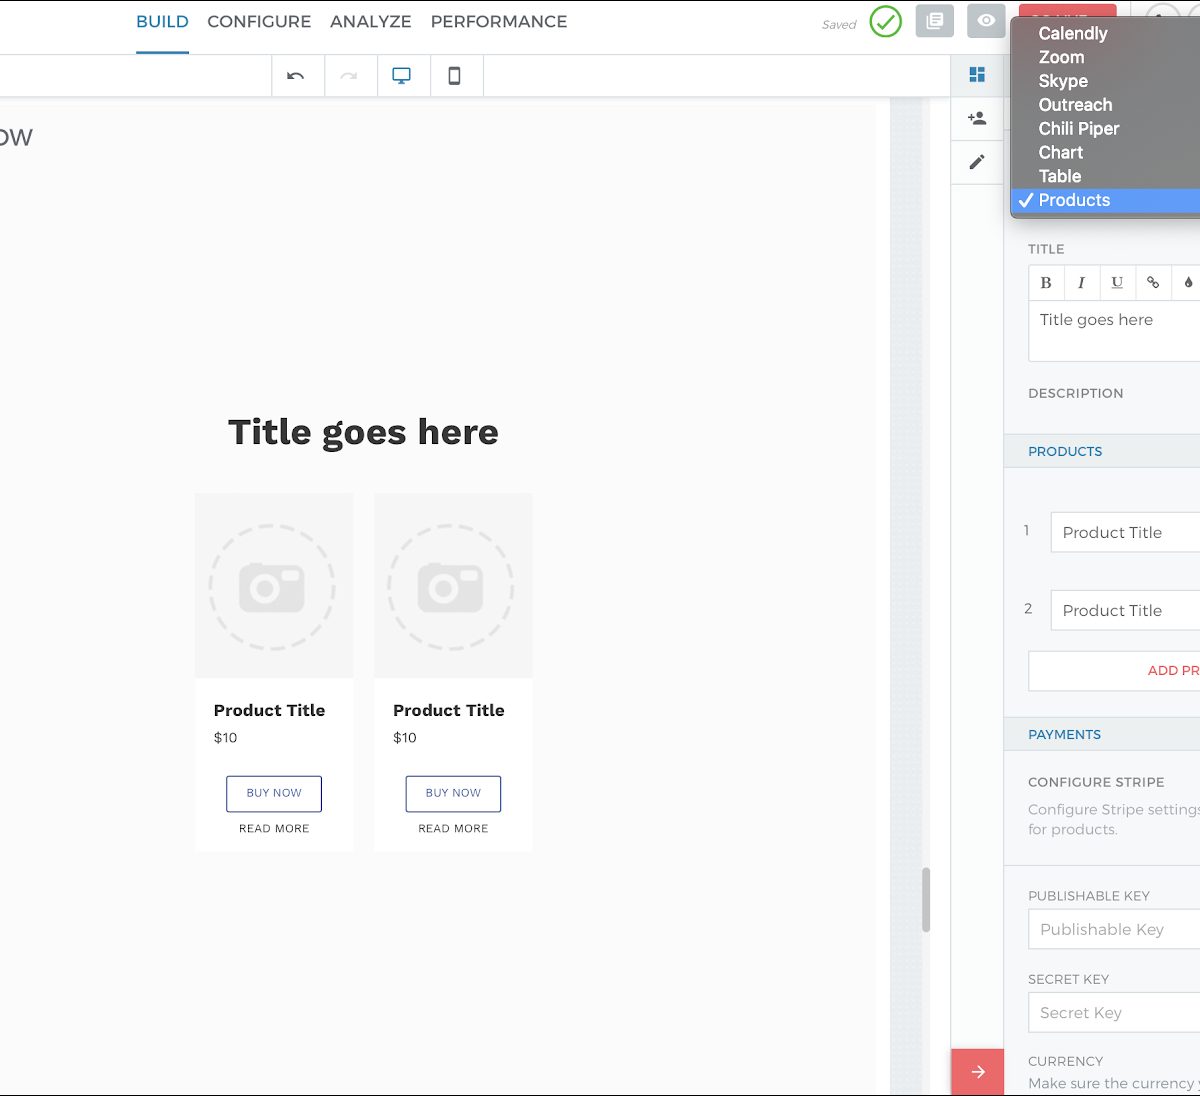Open the text color droplet picker

(1188, 283)
